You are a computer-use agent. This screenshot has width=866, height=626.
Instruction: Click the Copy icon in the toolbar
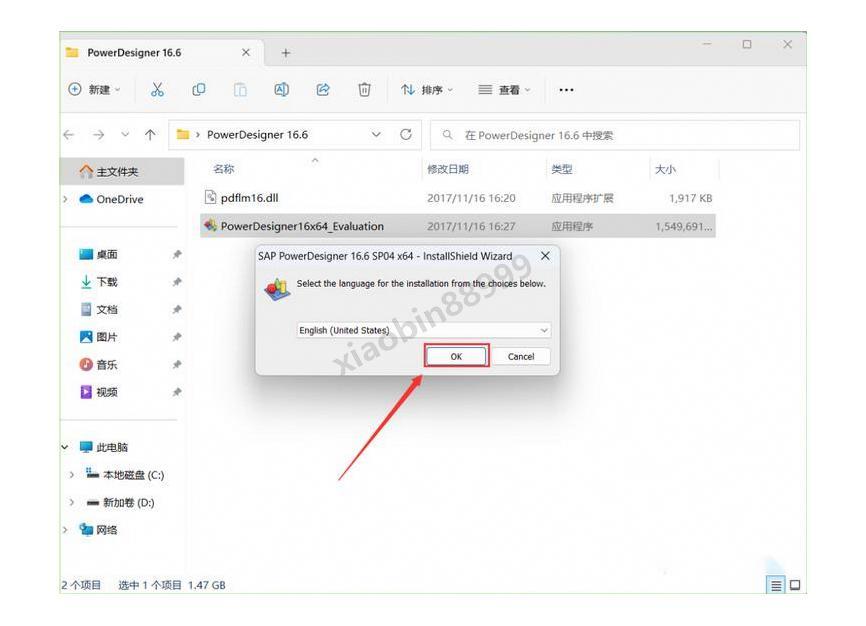tap(199, 90)
